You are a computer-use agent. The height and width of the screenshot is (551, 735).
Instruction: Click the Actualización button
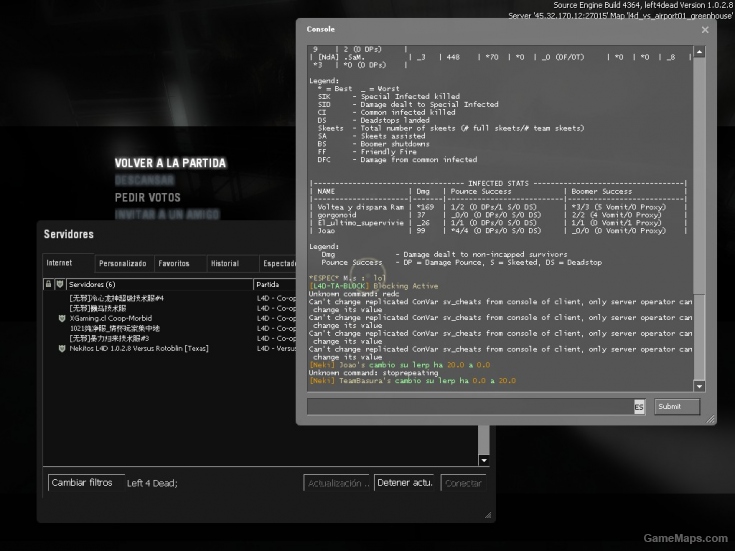(x=337, y=483)
